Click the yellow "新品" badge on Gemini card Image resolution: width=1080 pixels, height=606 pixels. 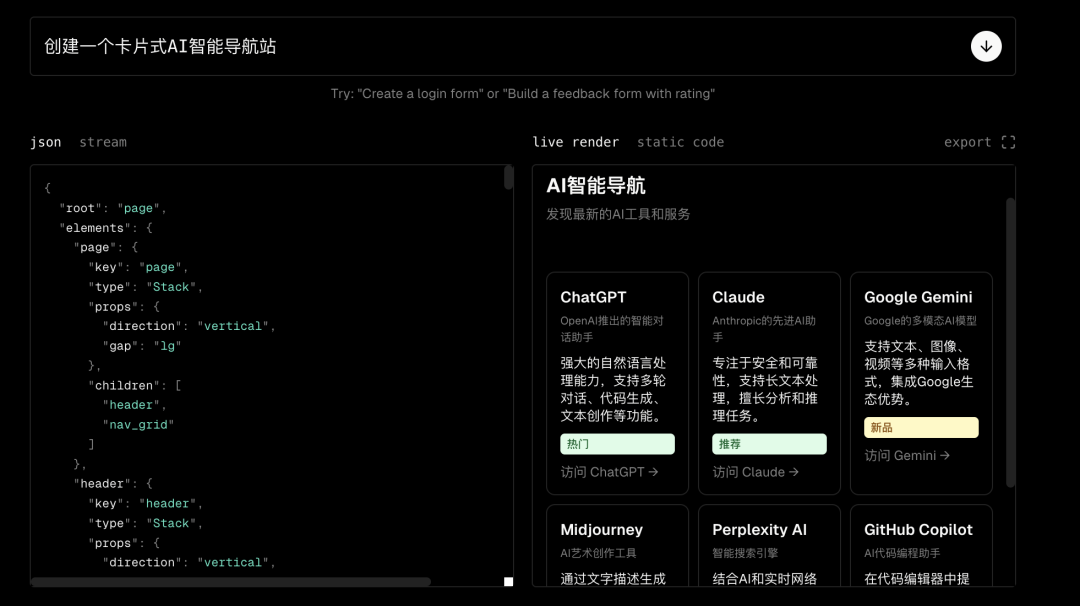[920, 426]
